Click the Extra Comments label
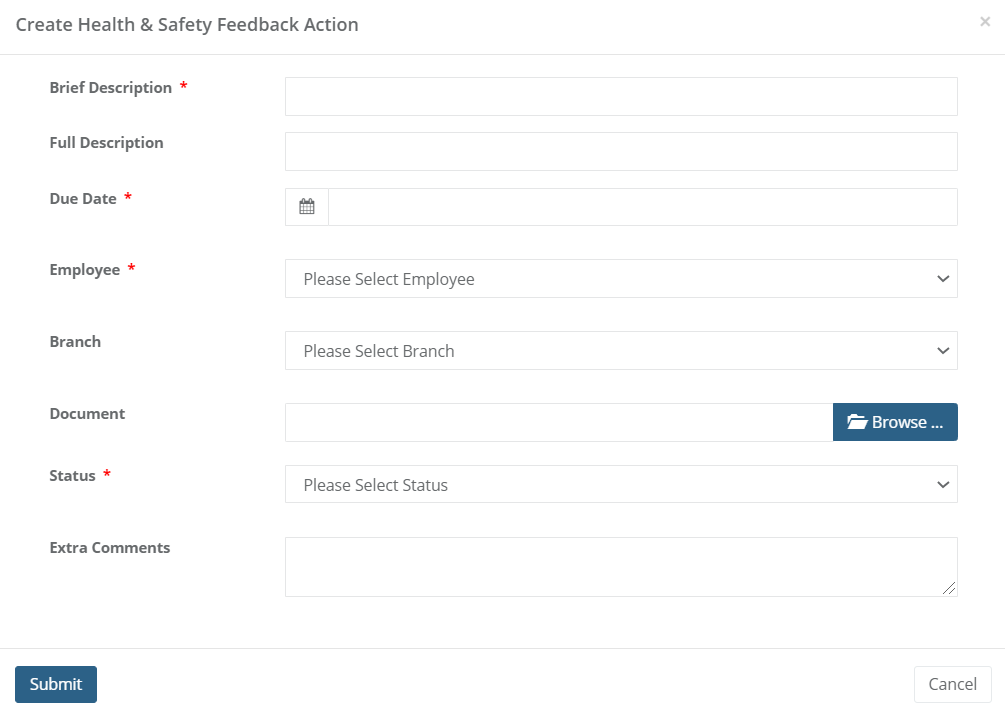This screenshot has width=1005, height=715. [x=110, y=548]
